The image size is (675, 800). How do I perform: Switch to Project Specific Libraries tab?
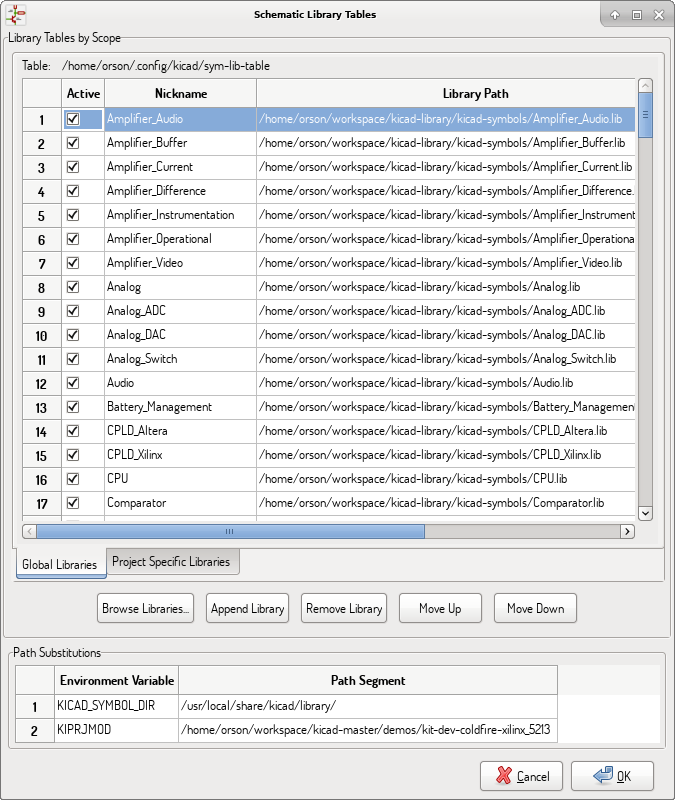coord(171,562)
